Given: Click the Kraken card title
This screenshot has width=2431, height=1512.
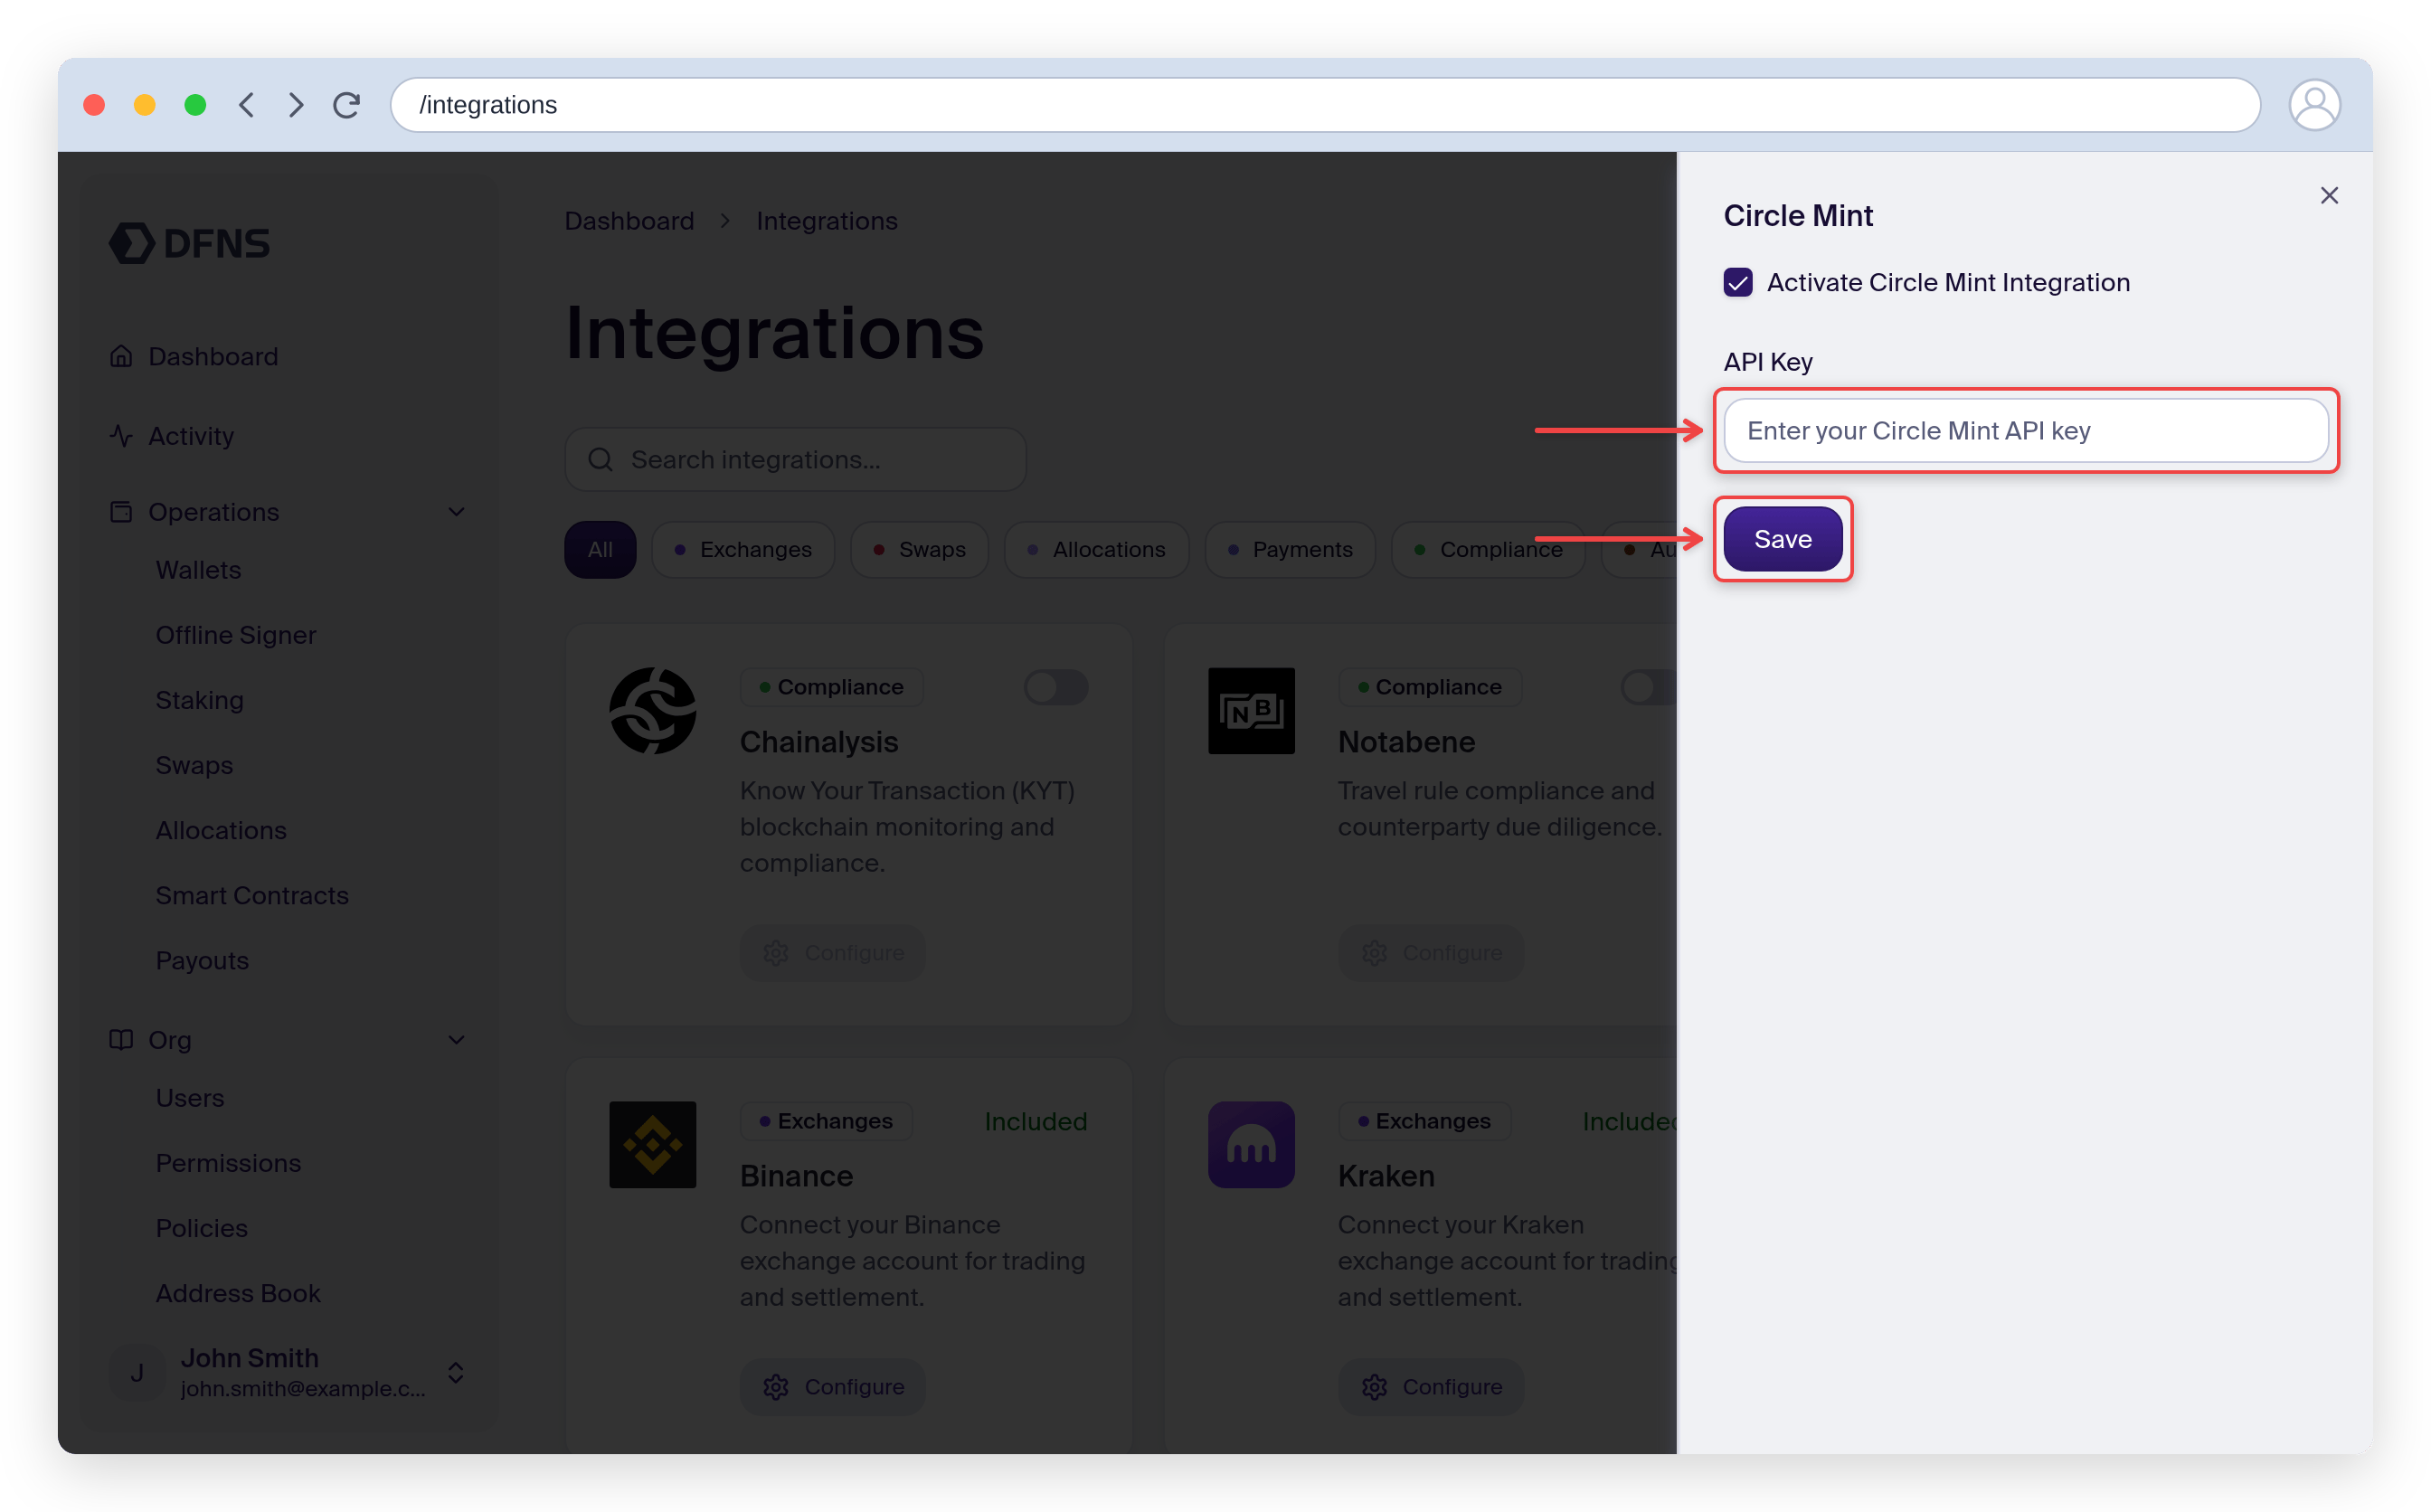Looking at the screenshot, I should coord(1386,1176).
